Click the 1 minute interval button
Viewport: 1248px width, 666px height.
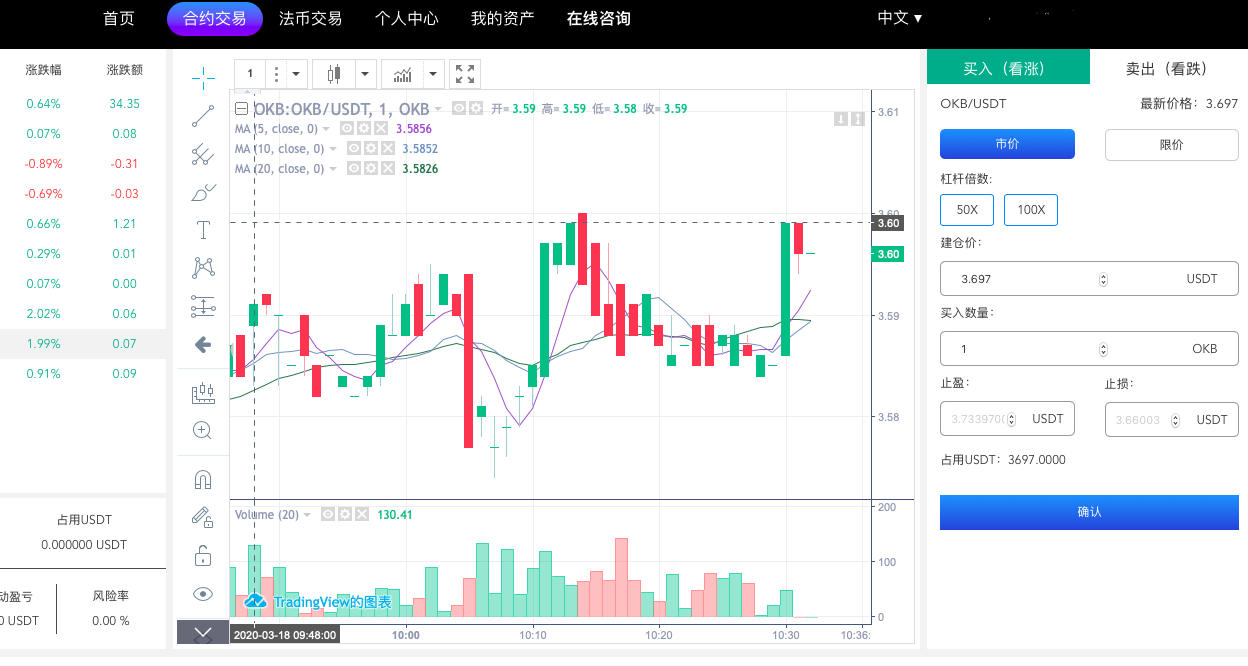point(249,74)
